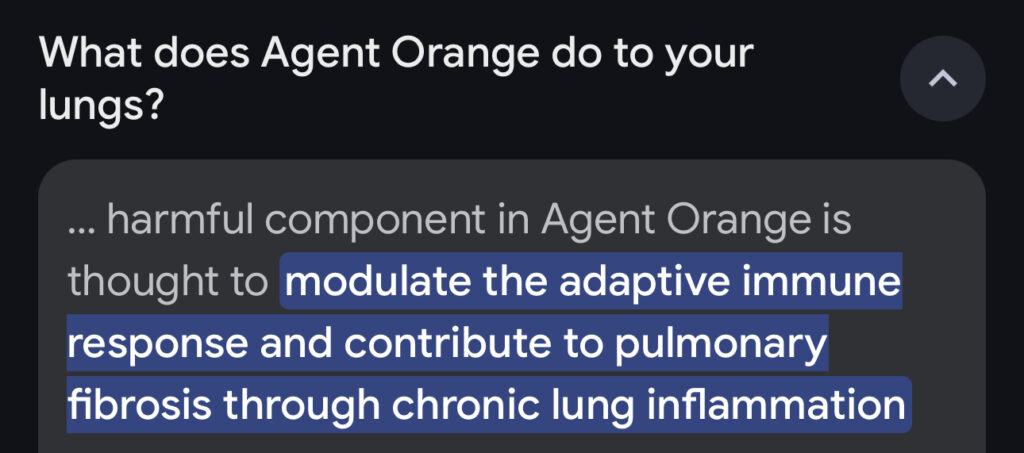Collapse the Agent Orange question with chevron
Image resolution: width=1024 pixels, height=453 pixels.
[942, 78]
